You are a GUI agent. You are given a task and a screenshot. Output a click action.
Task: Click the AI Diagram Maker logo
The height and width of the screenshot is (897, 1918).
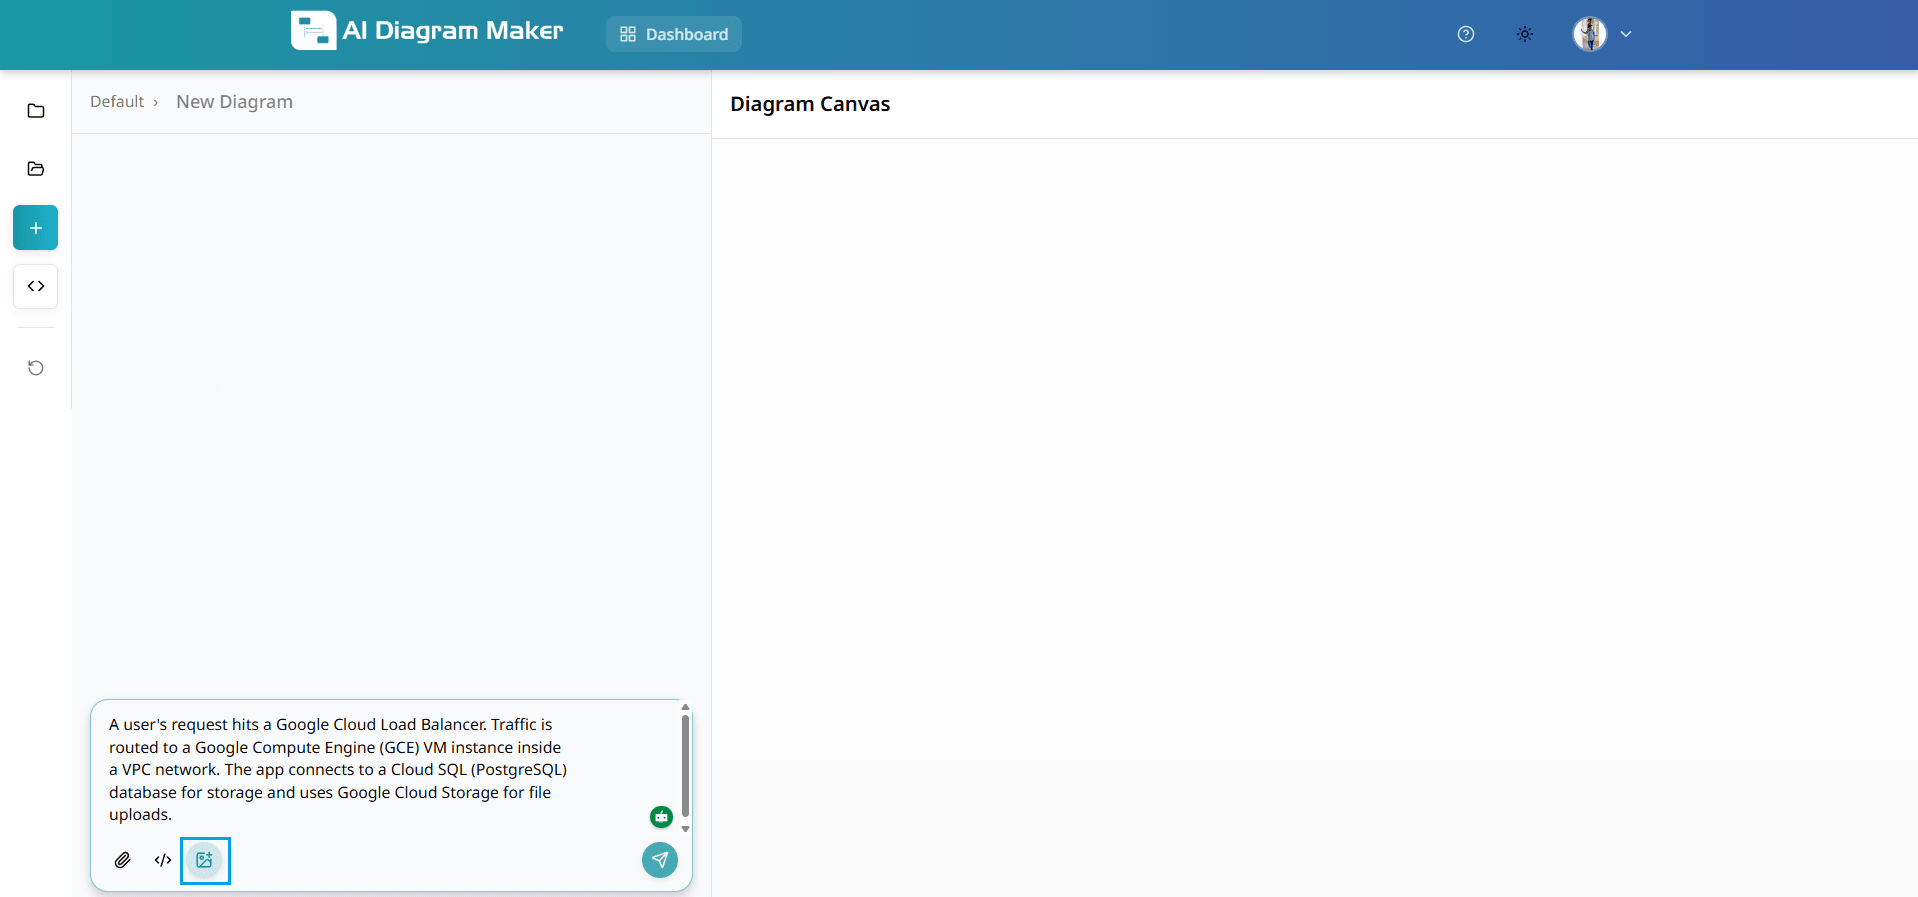pos(427,31)
